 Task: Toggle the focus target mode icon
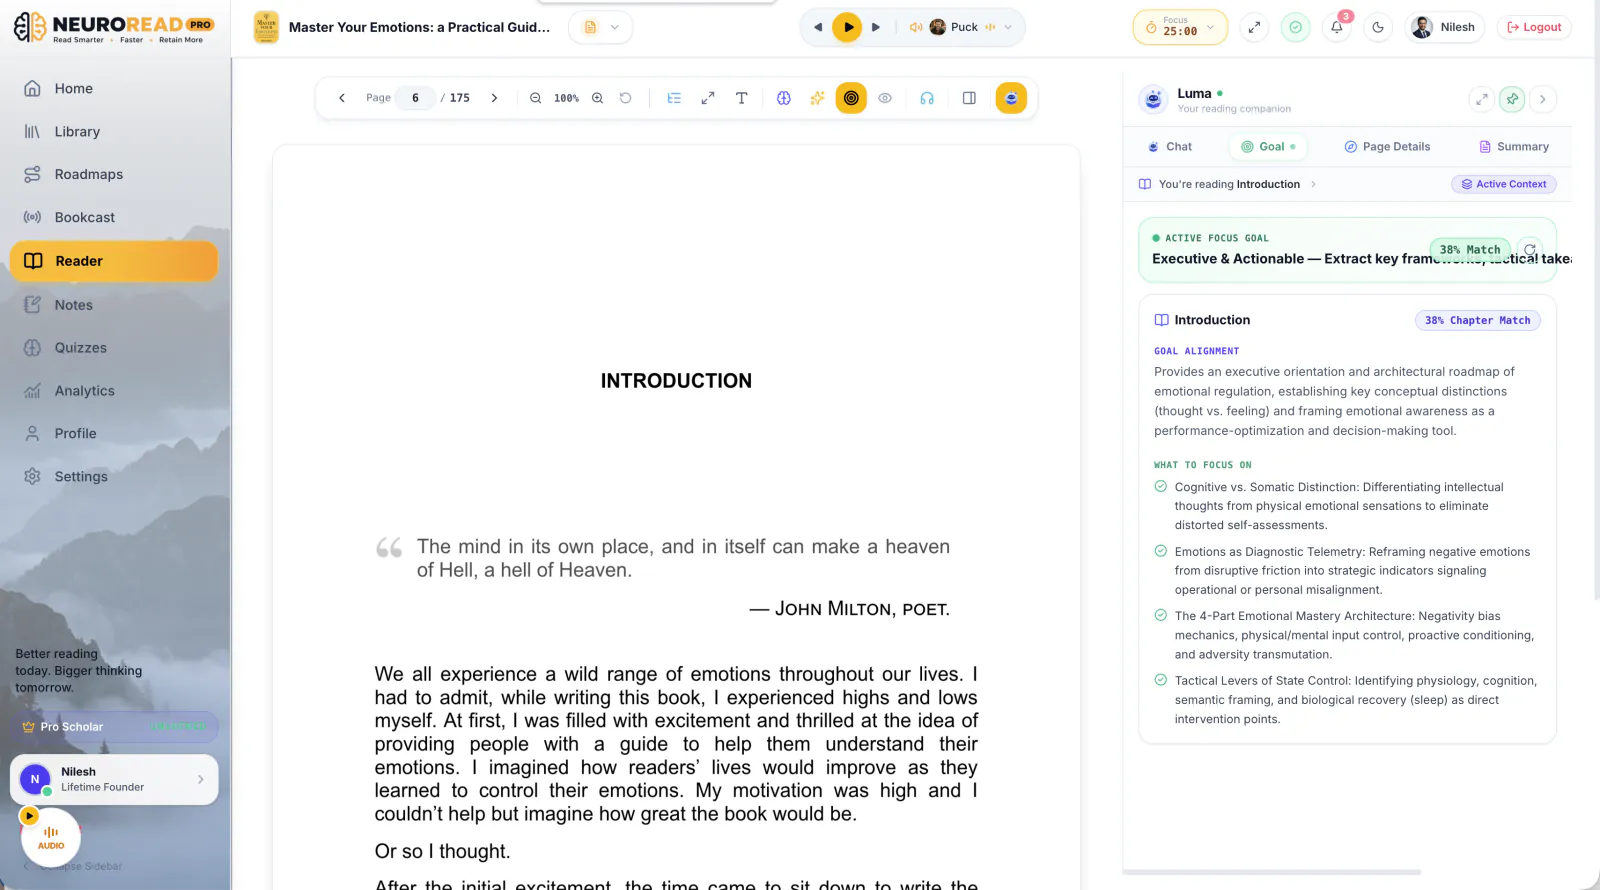851,98
